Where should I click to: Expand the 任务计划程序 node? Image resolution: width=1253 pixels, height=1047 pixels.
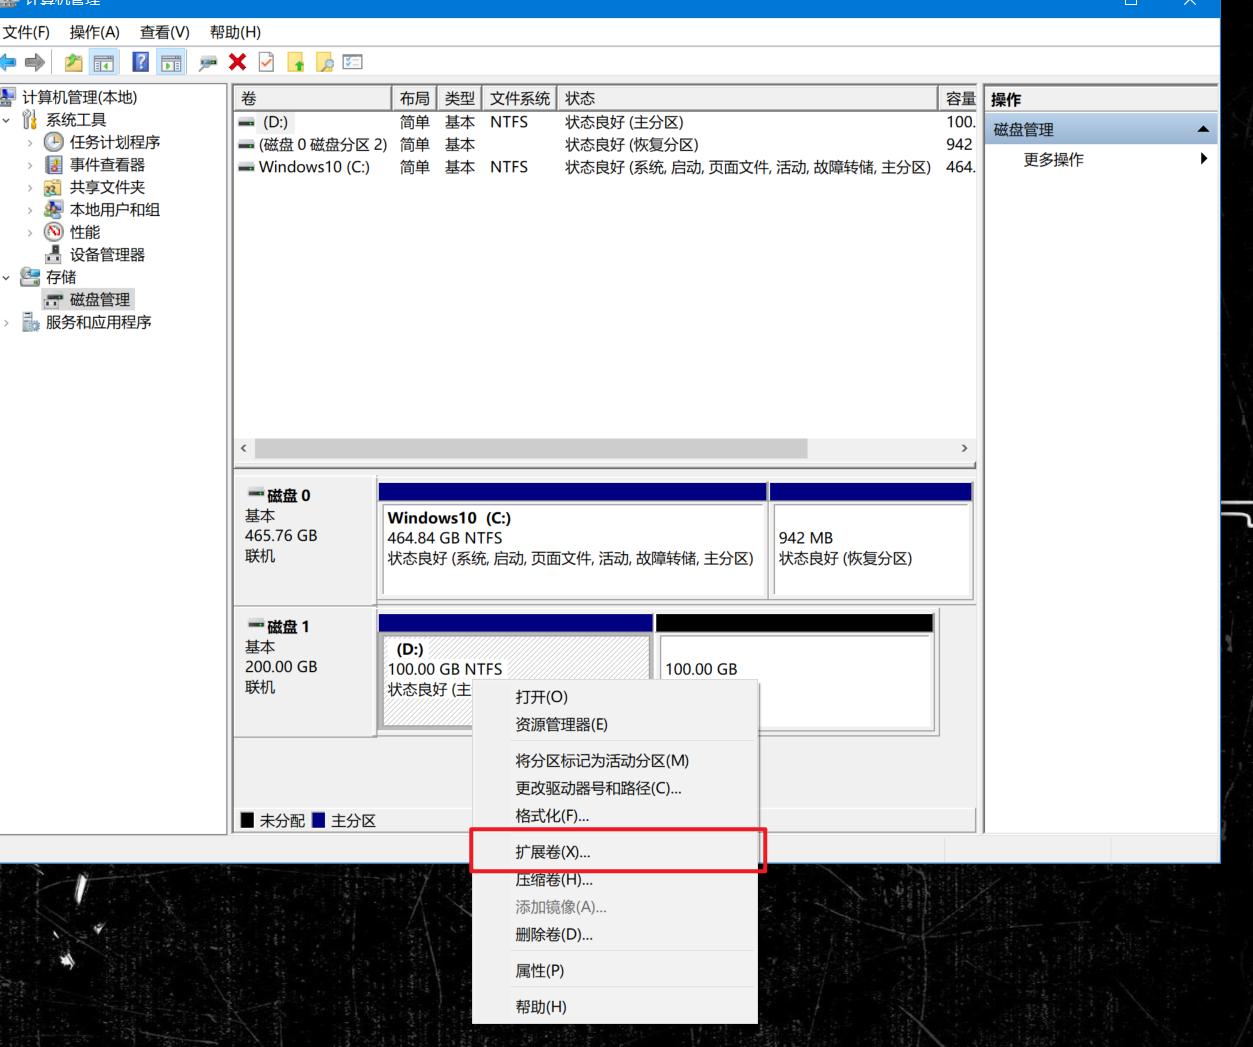pyautogui.click(x=30, y=143)
